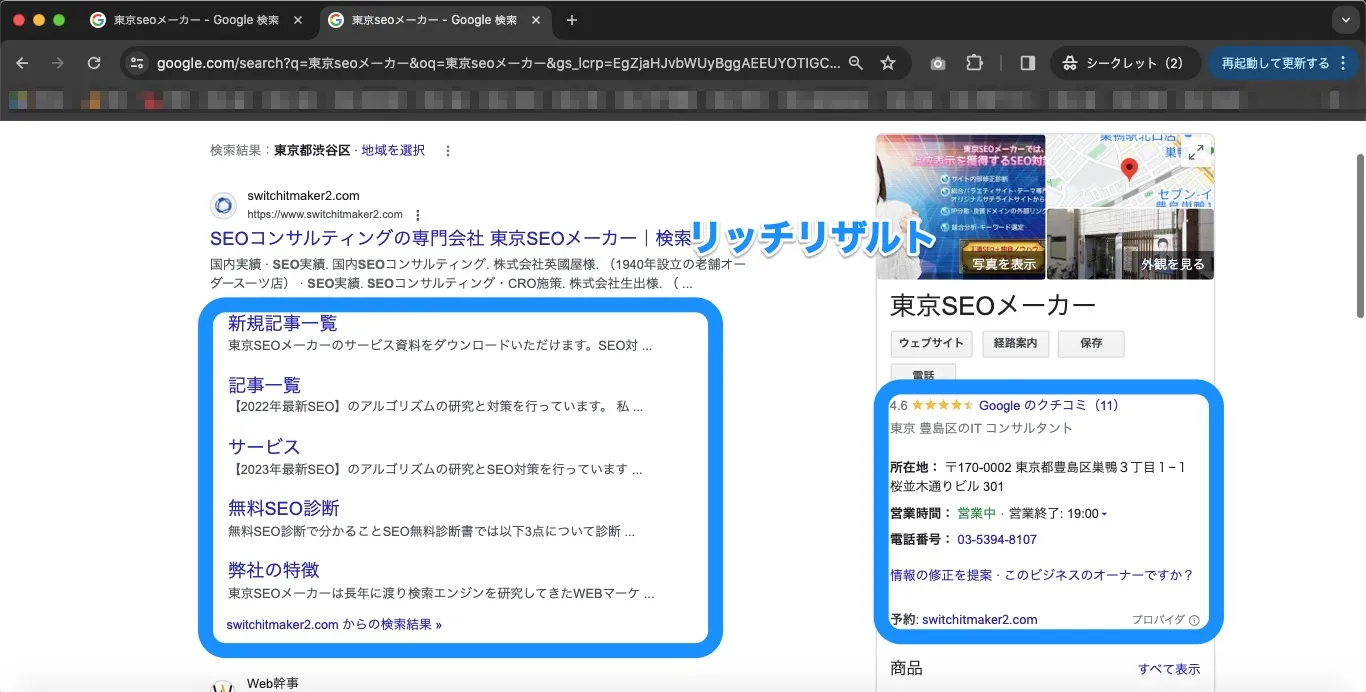Open the extensions puzzle icon

pos(974,63)
